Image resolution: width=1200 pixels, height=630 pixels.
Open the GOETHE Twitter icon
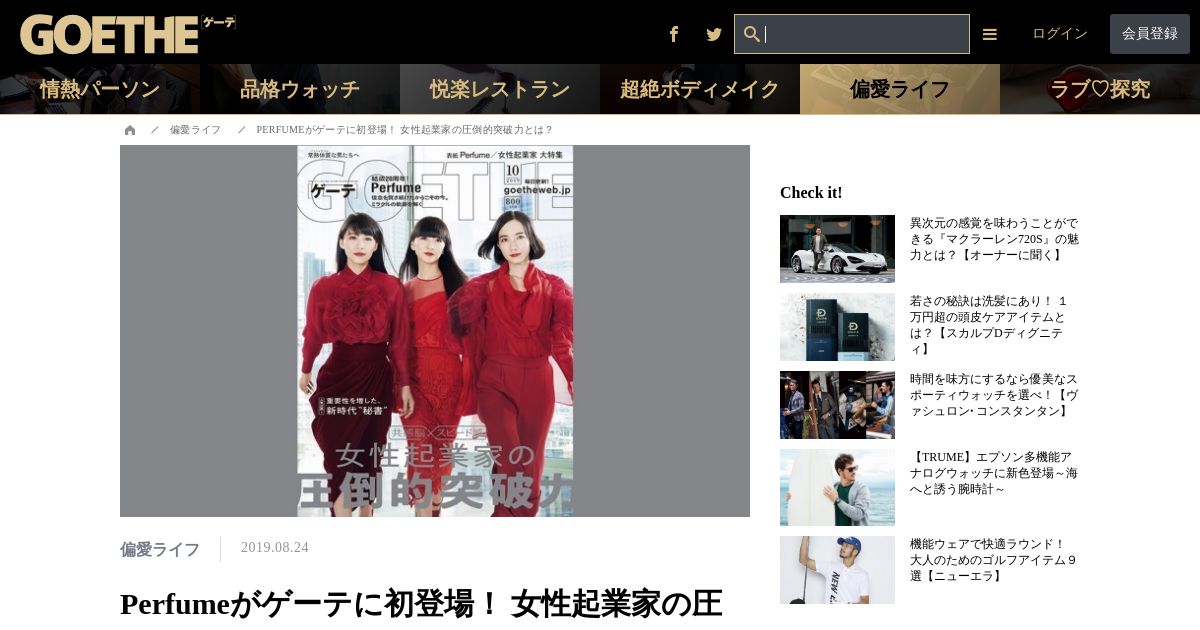(x=714, y=34)
